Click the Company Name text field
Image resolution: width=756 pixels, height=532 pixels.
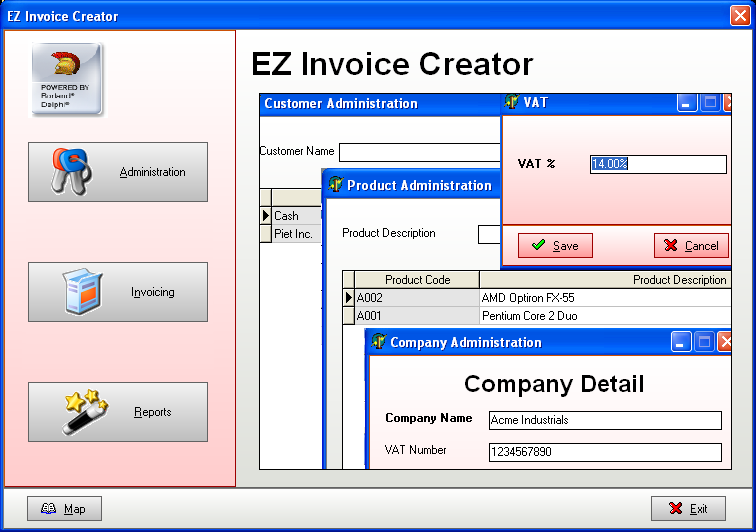tap(604, 420)
